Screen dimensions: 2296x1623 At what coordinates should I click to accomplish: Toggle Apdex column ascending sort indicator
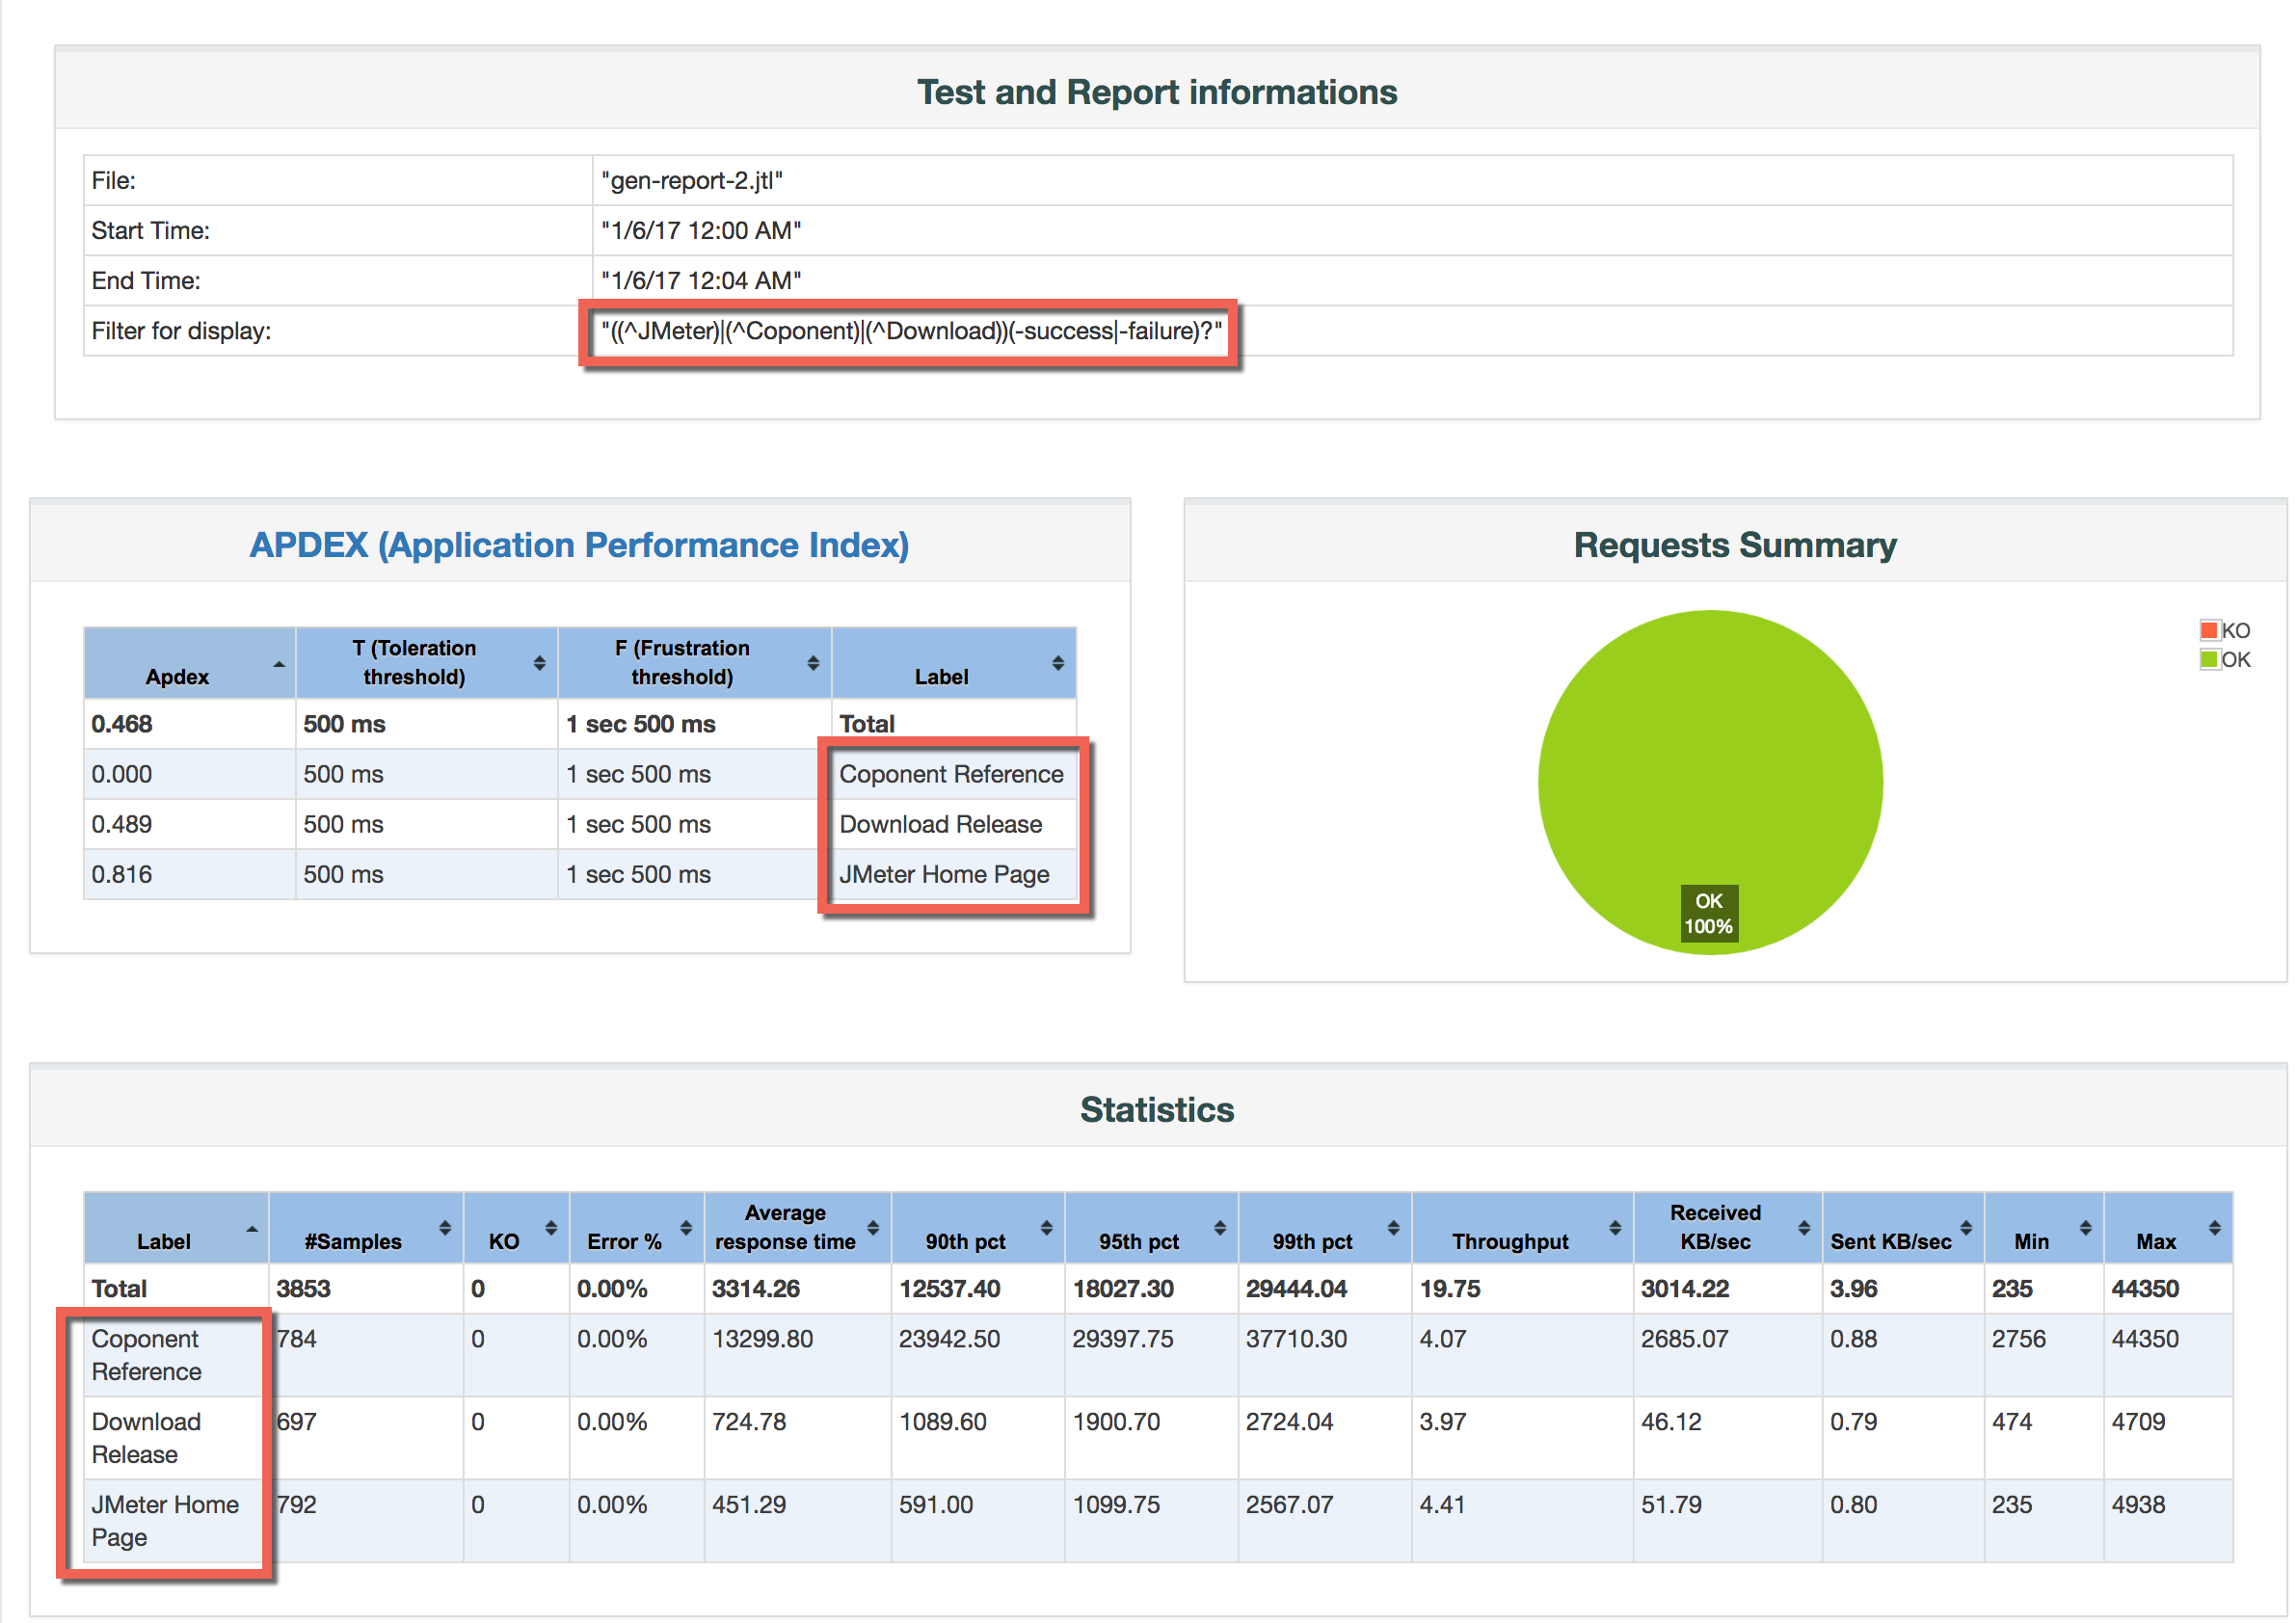click(x=279, y=664)
